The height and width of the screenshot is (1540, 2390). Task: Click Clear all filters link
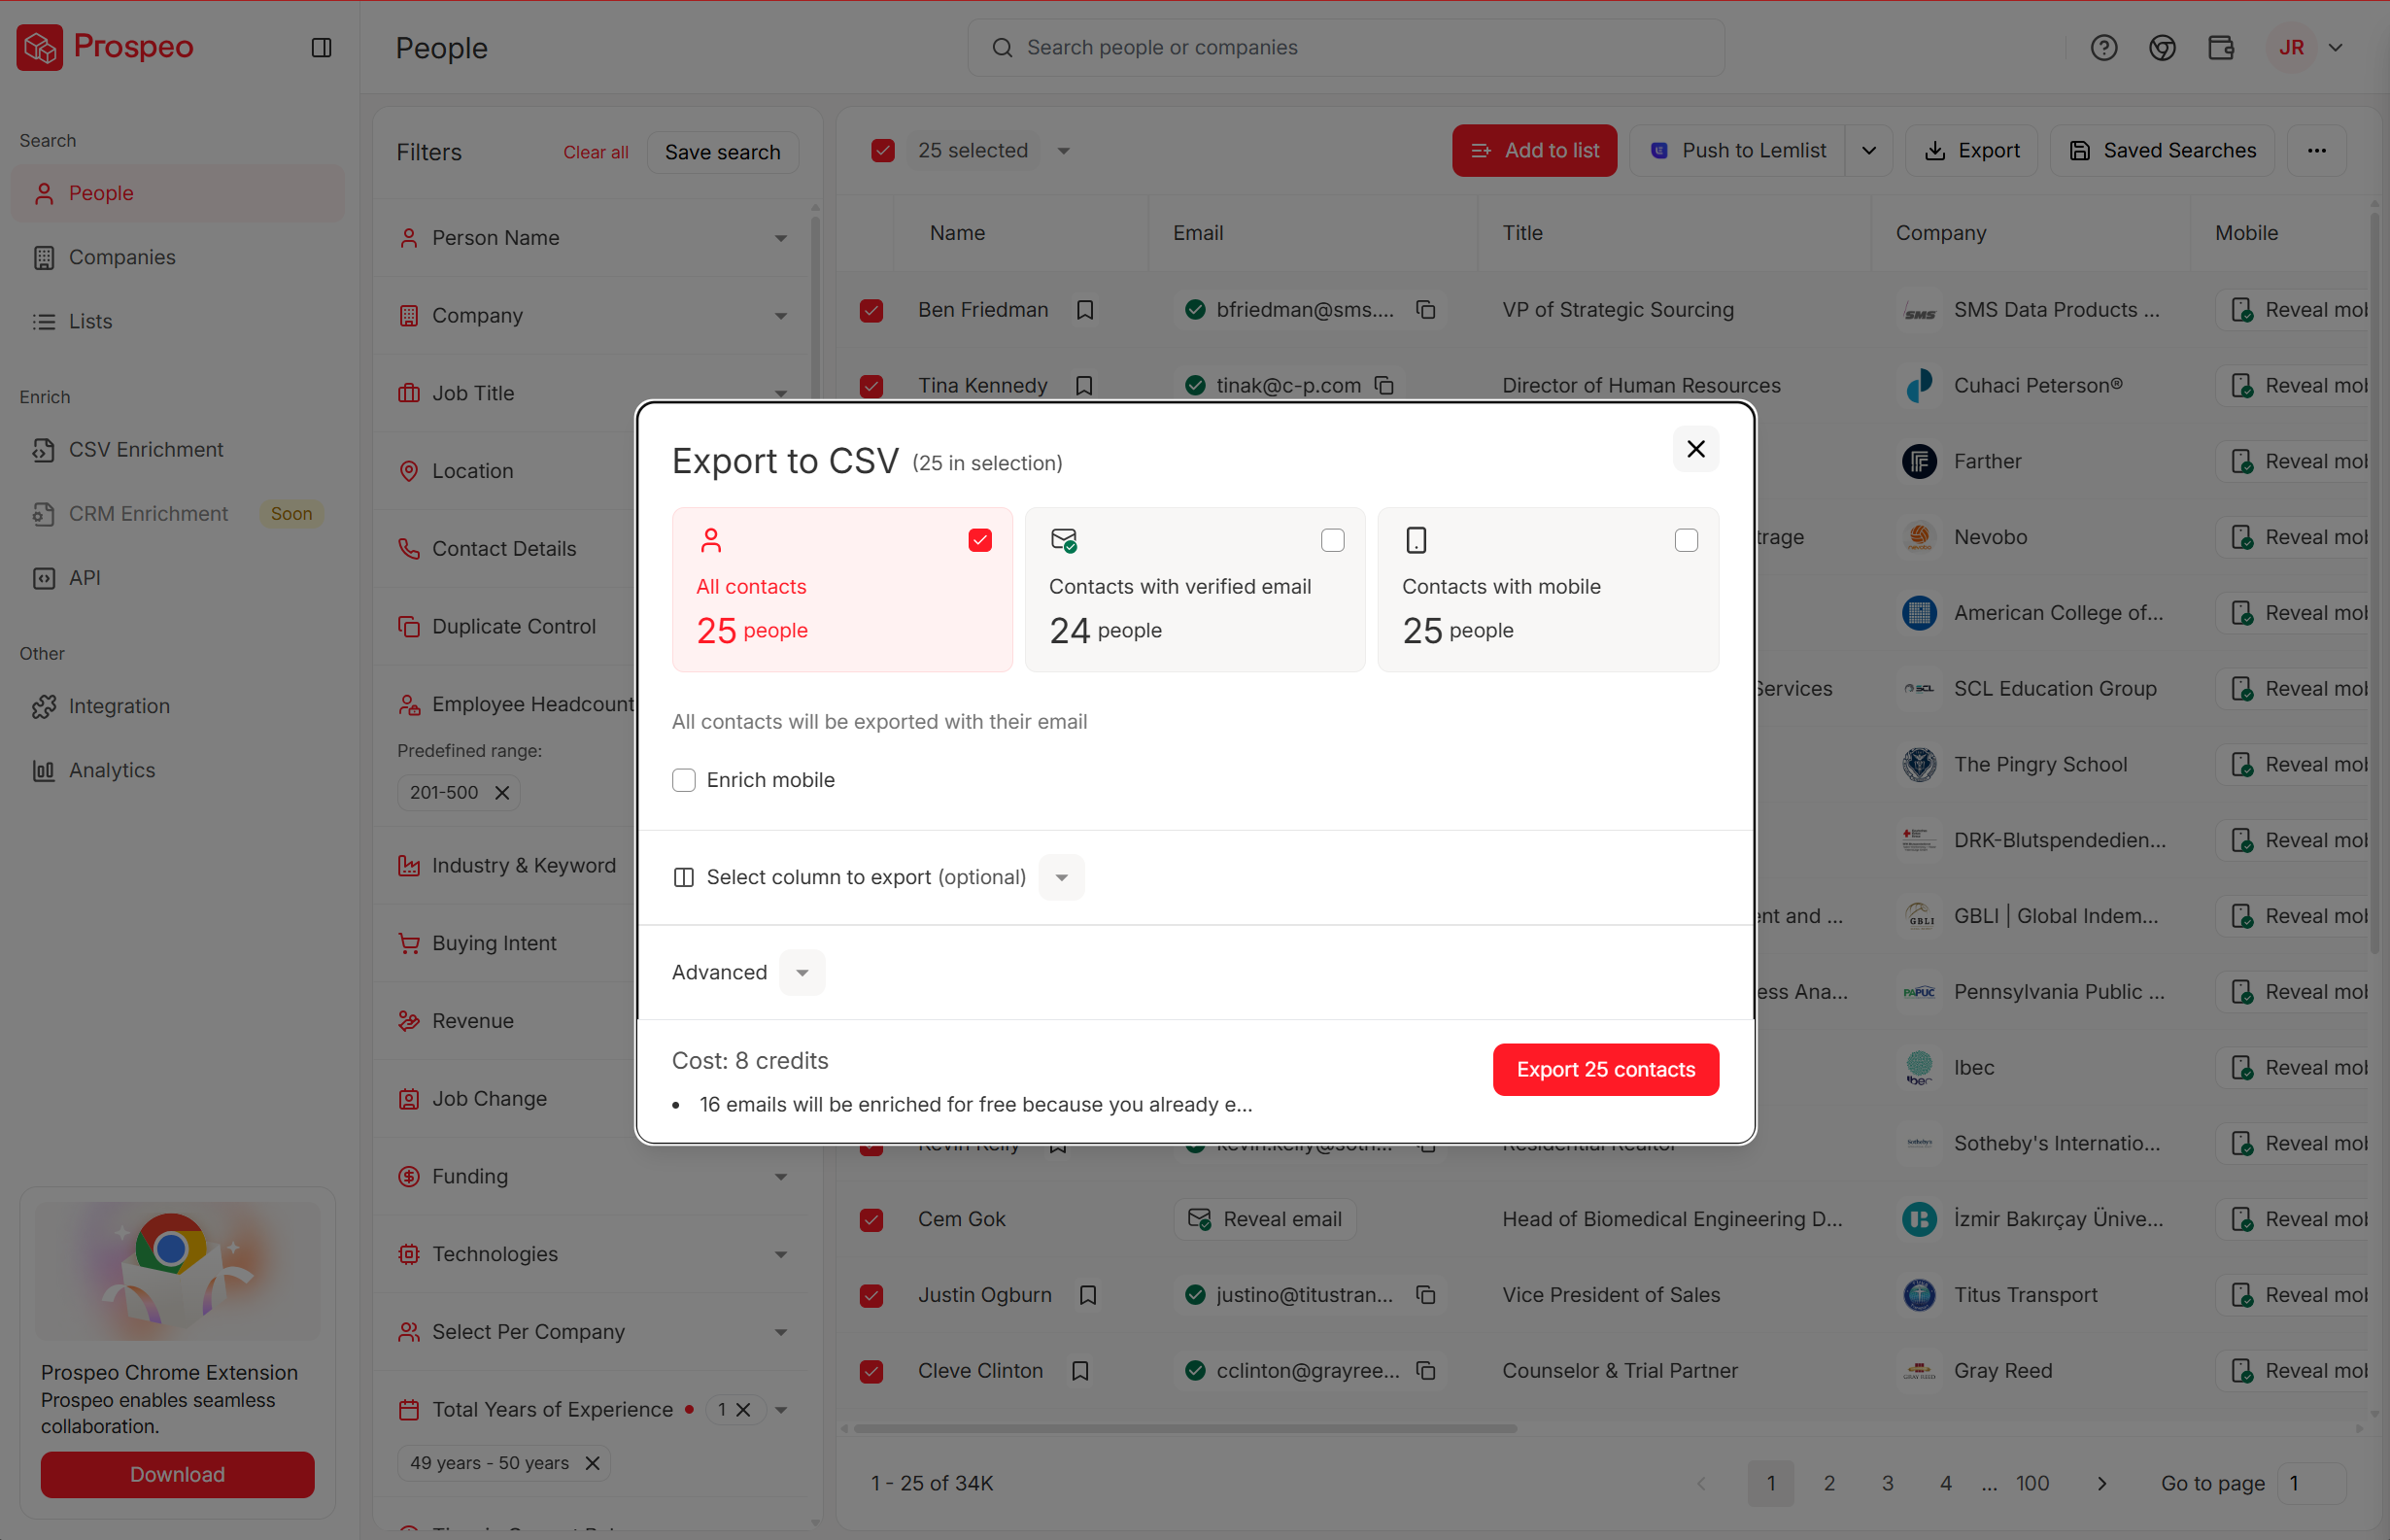[x=595, y=152]
